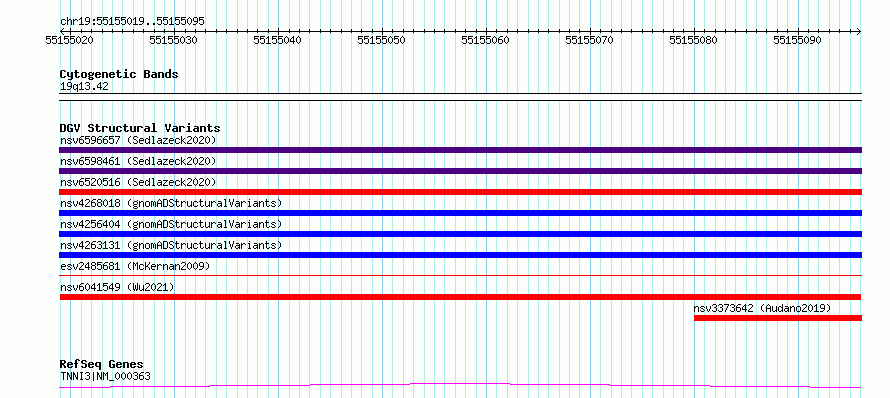
Task: Click the DGV Structural Variants track title
Action: (140, 128)
